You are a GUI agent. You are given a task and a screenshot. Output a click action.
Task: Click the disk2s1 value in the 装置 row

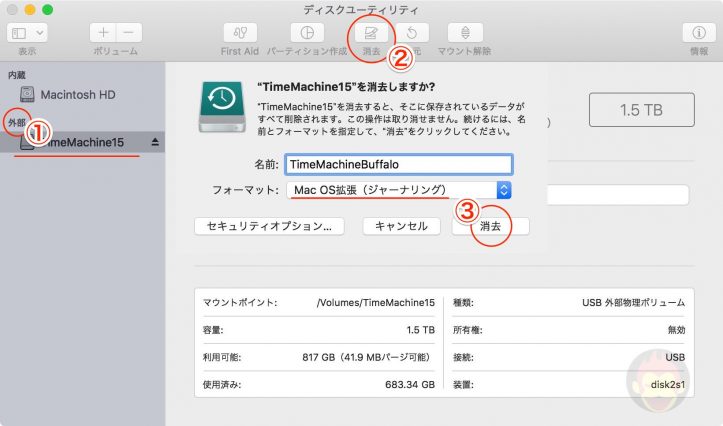pos(668,385)
